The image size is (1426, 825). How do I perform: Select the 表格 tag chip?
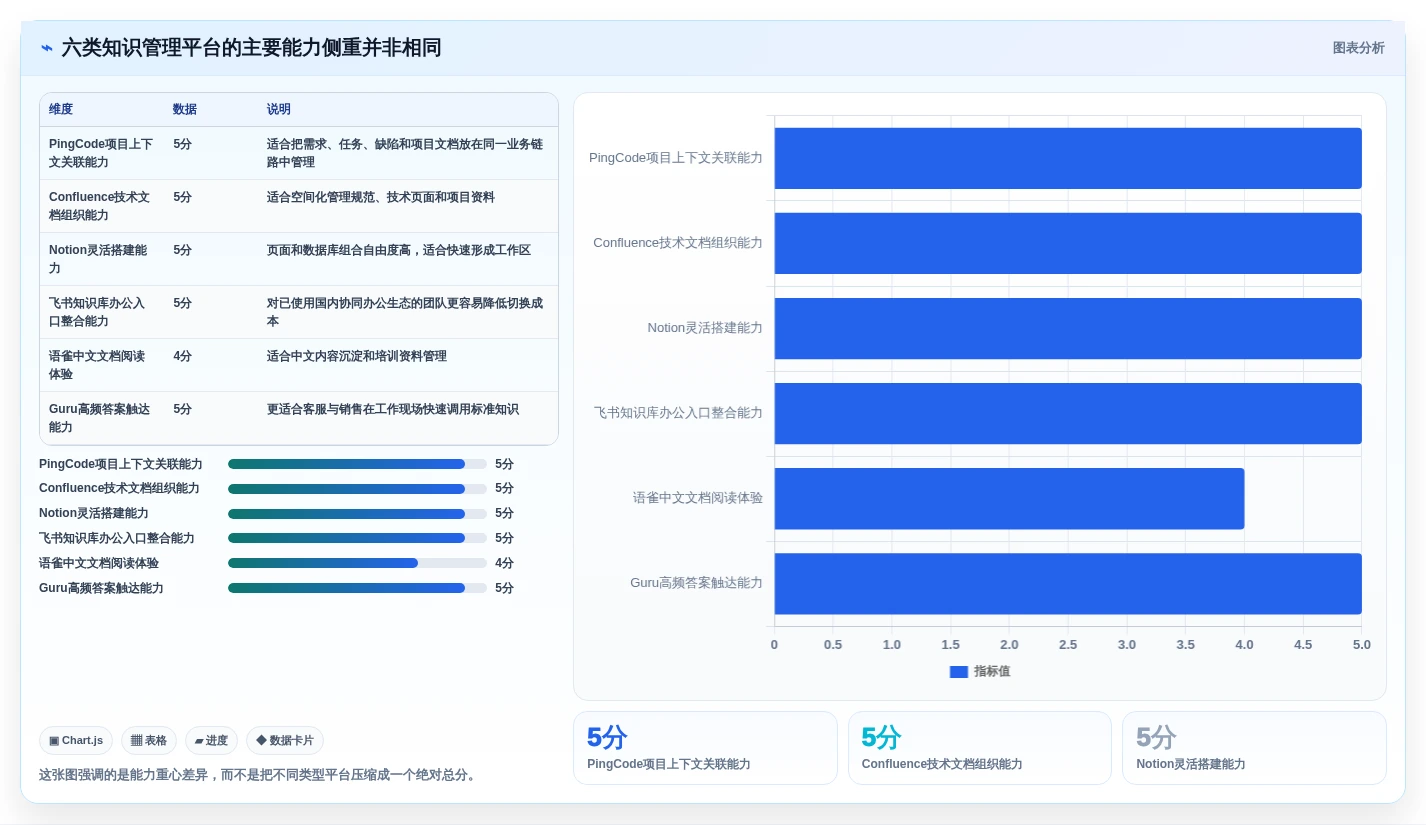point(149,740)
